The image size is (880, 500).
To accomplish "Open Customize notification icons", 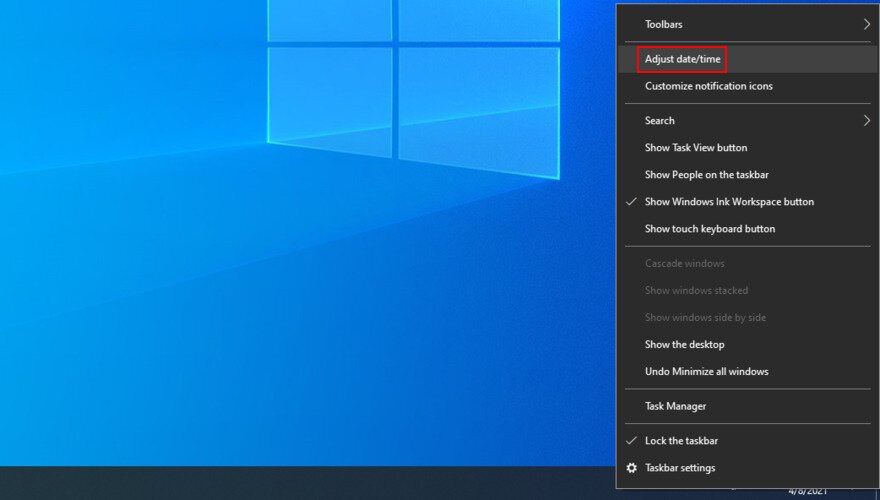I will coord(748,86).
